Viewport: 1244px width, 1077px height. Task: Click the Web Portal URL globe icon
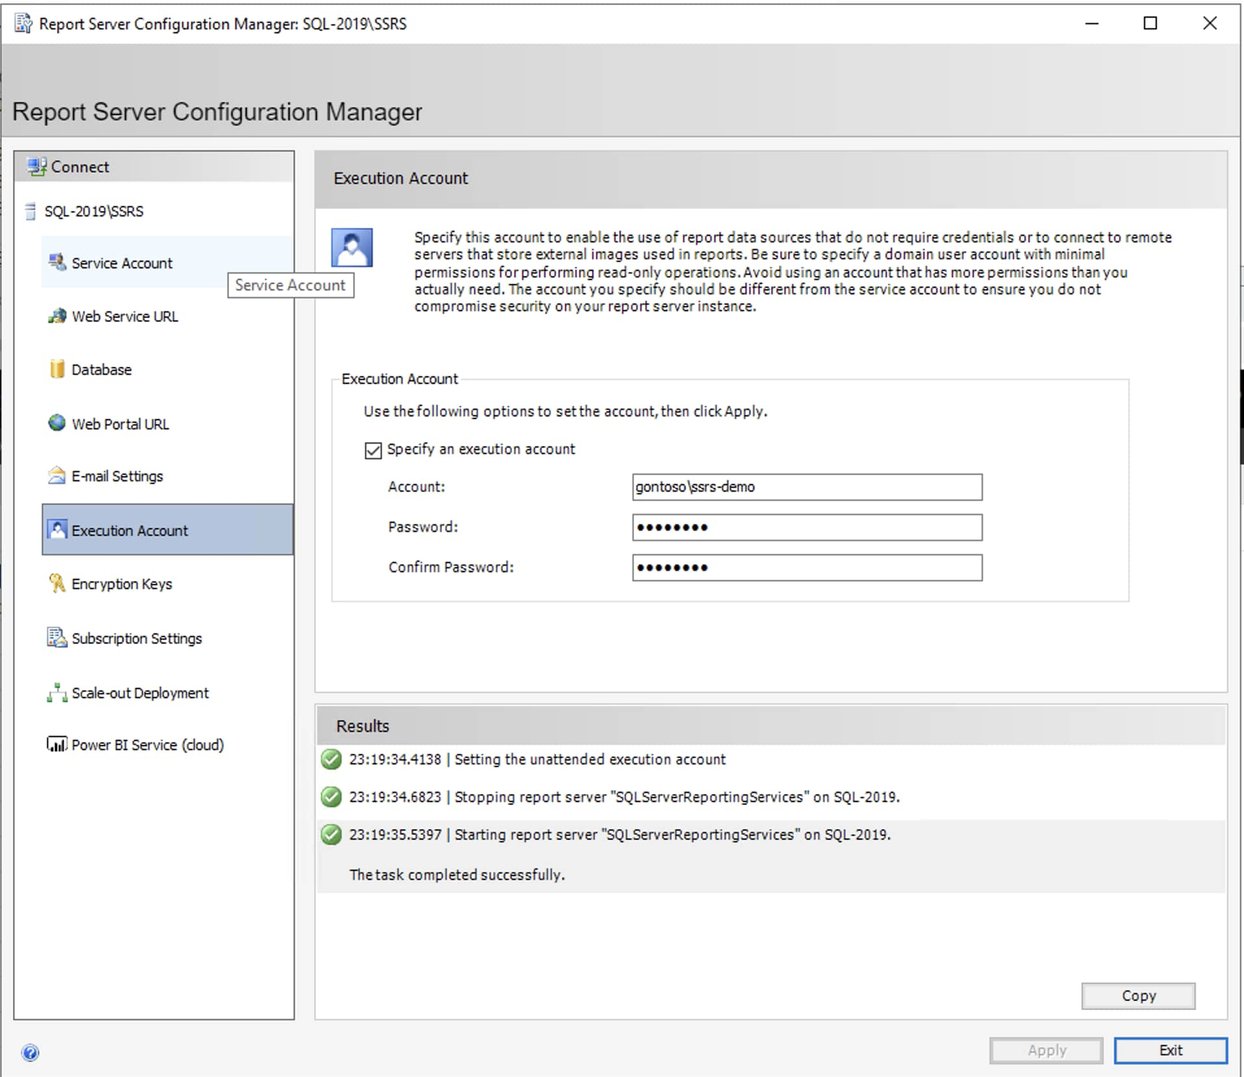tap(57, 423)
